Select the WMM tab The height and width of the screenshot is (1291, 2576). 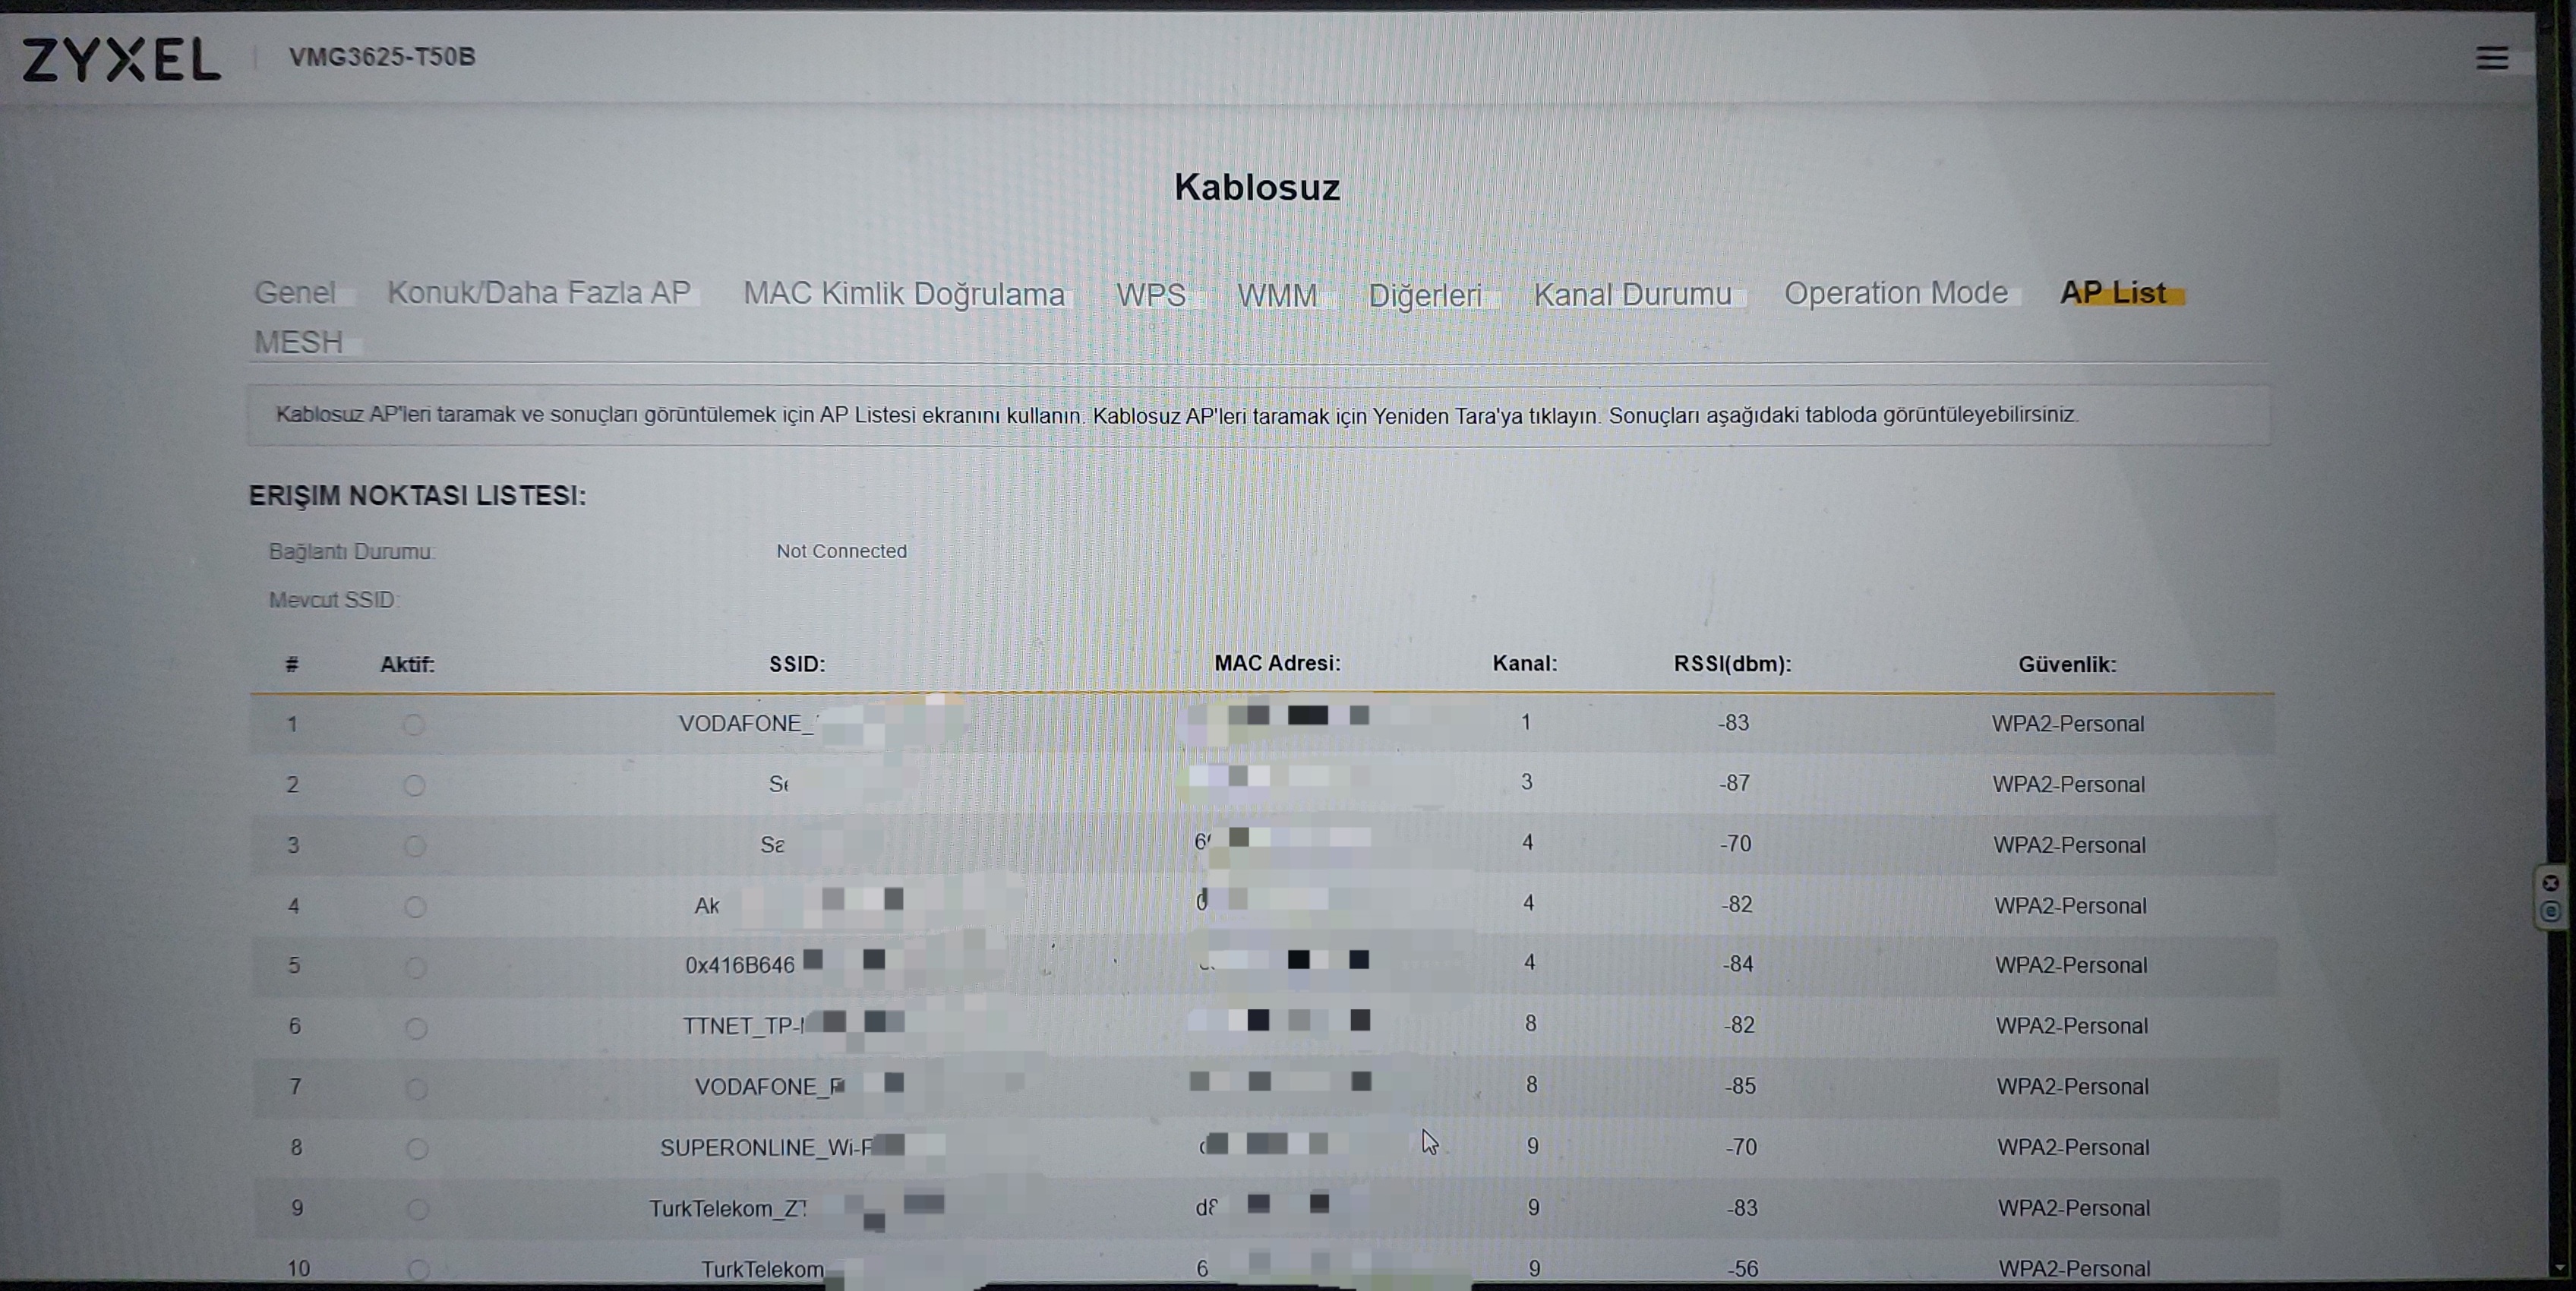pos(1277,296)
